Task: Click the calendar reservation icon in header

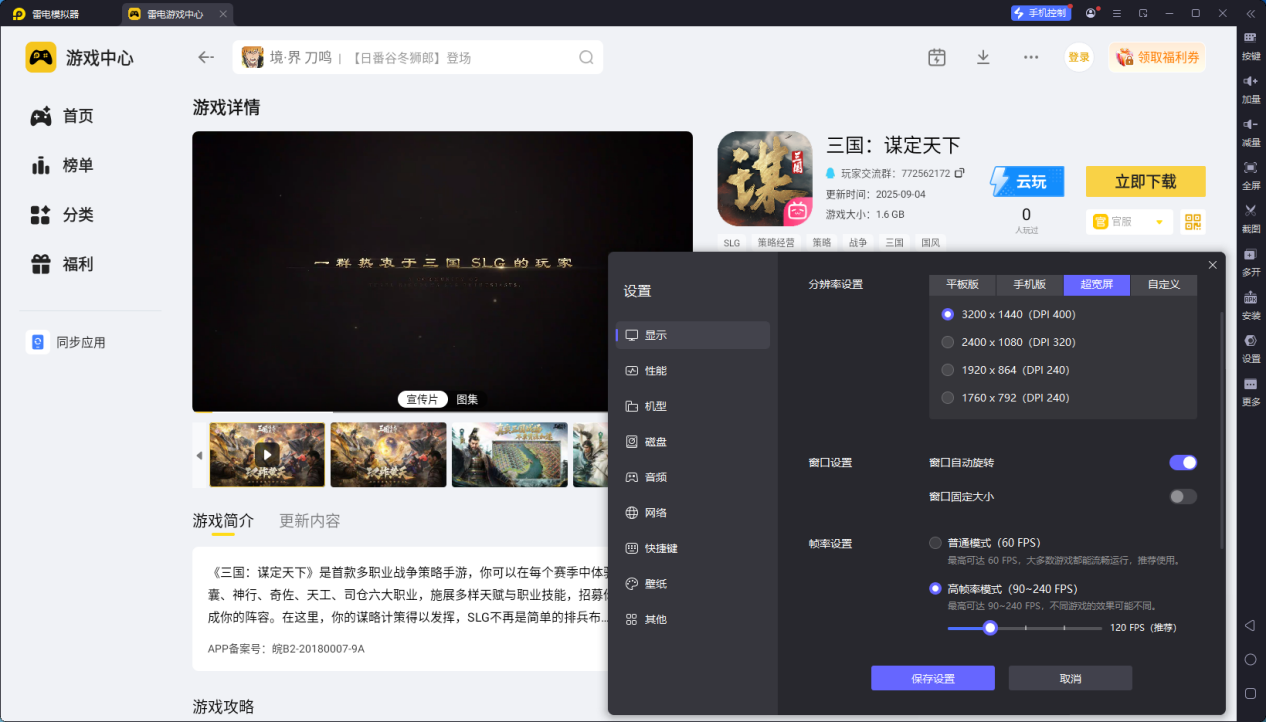Action: click(x=936, y=57)
